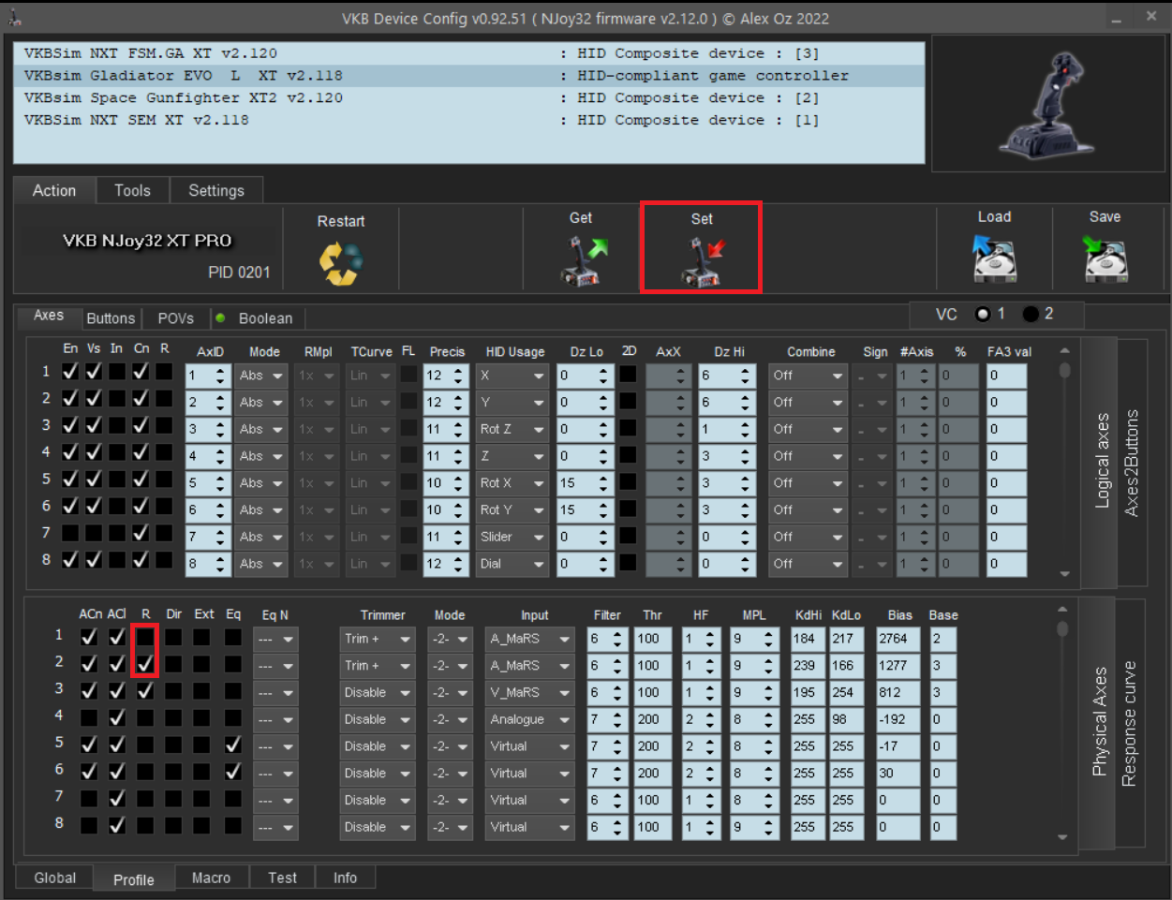Screen dimensions: 1172x900
Task: Open Trimmer dropdown for physical axis 1
Action: (377, 639)
